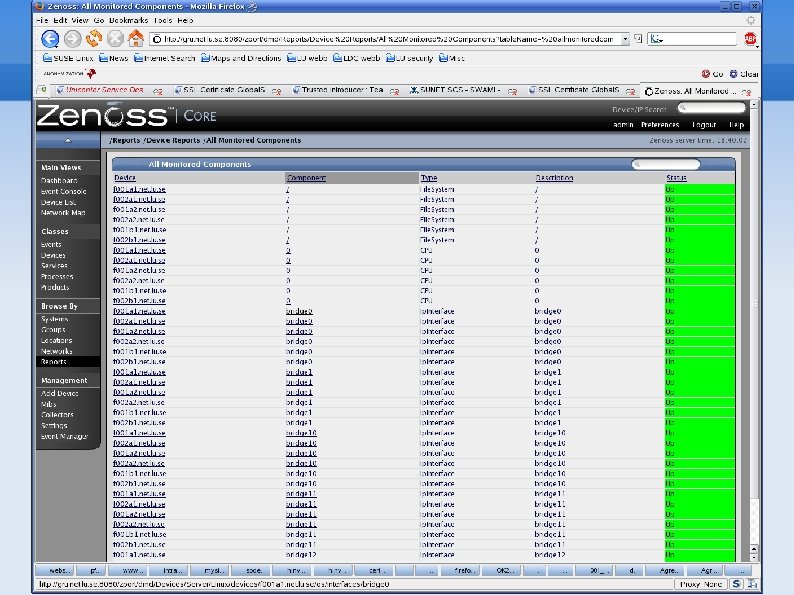794x595 pixels.
Task: Select Reports in the sidebar
Action: point(54,362)
